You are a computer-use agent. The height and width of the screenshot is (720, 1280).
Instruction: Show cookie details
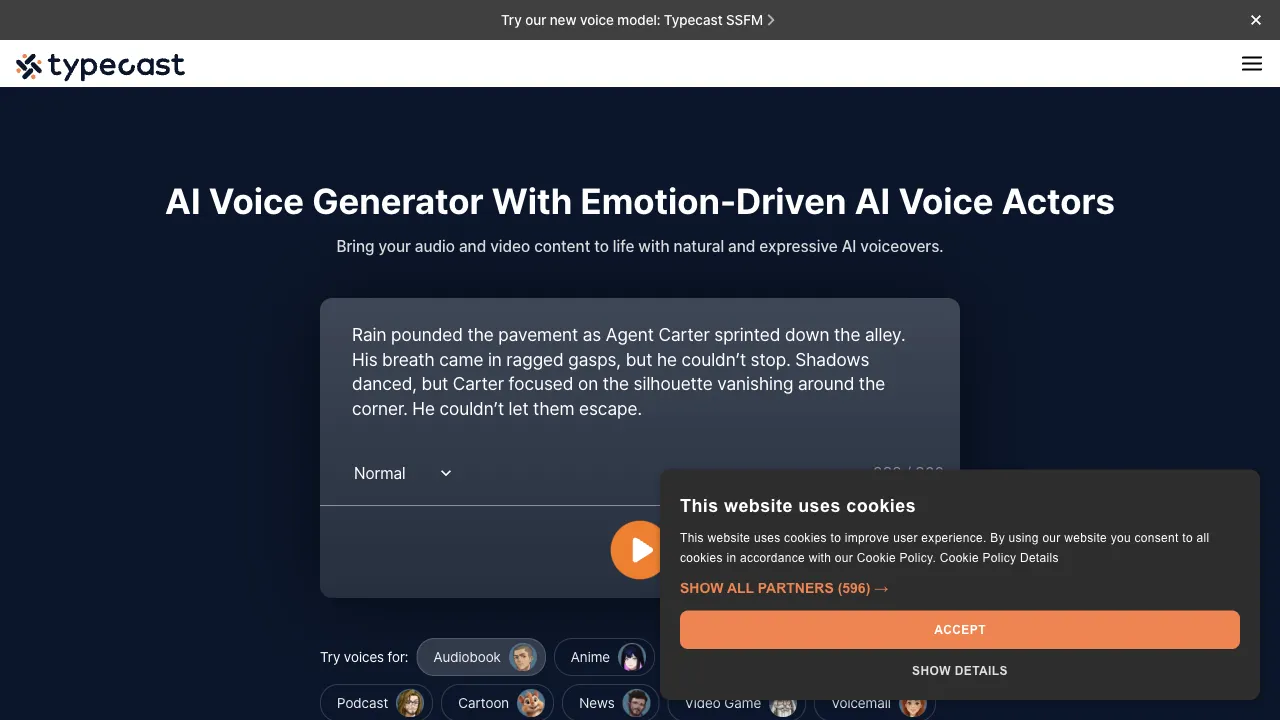(960, 671)
